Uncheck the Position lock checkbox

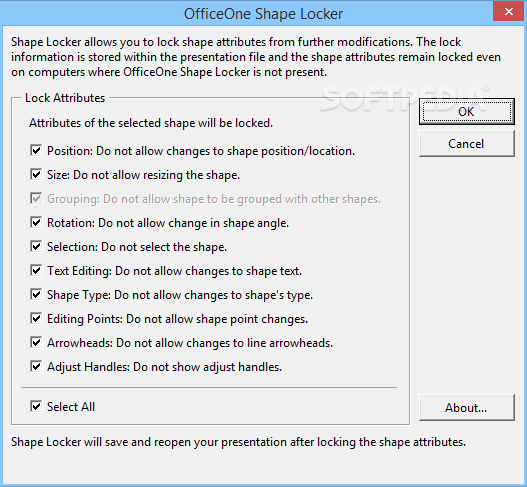click(36, 150)
